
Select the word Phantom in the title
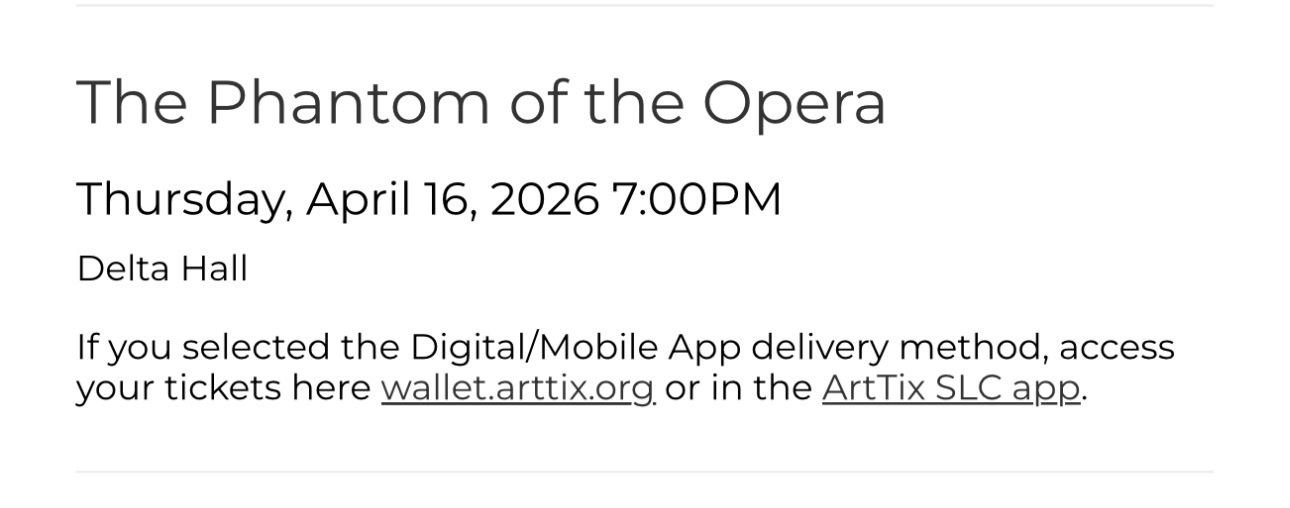351,102
